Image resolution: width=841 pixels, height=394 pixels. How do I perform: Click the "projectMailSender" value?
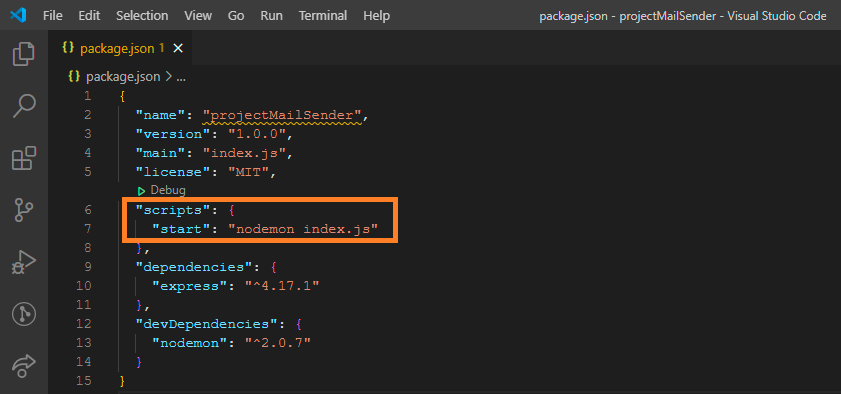pos(282,115)
